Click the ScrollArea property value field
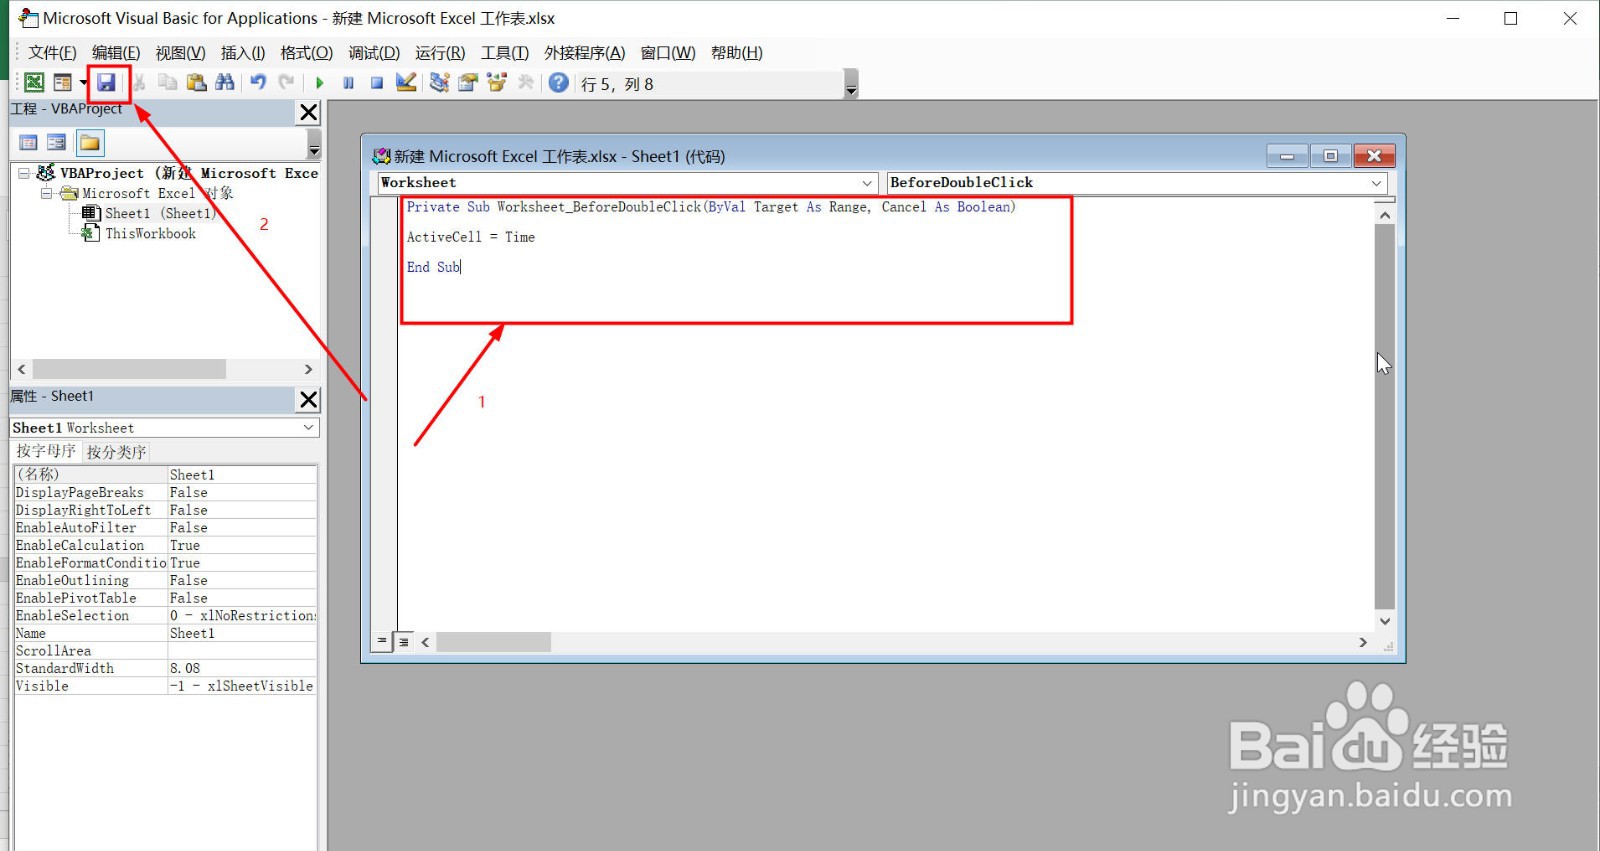 242,650
